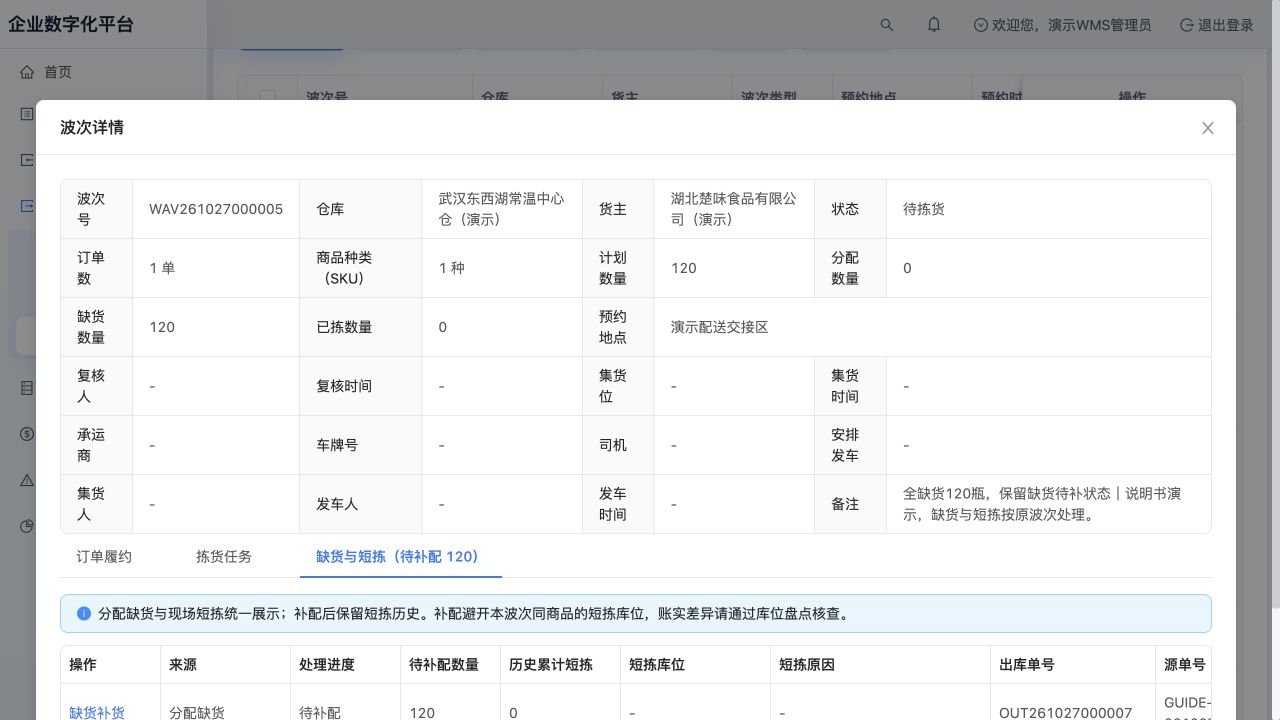The width and height of the screenshot is (1280, 720).
Task: Click the 1 种 SKU count value
Action: click(x=452, y=268)
